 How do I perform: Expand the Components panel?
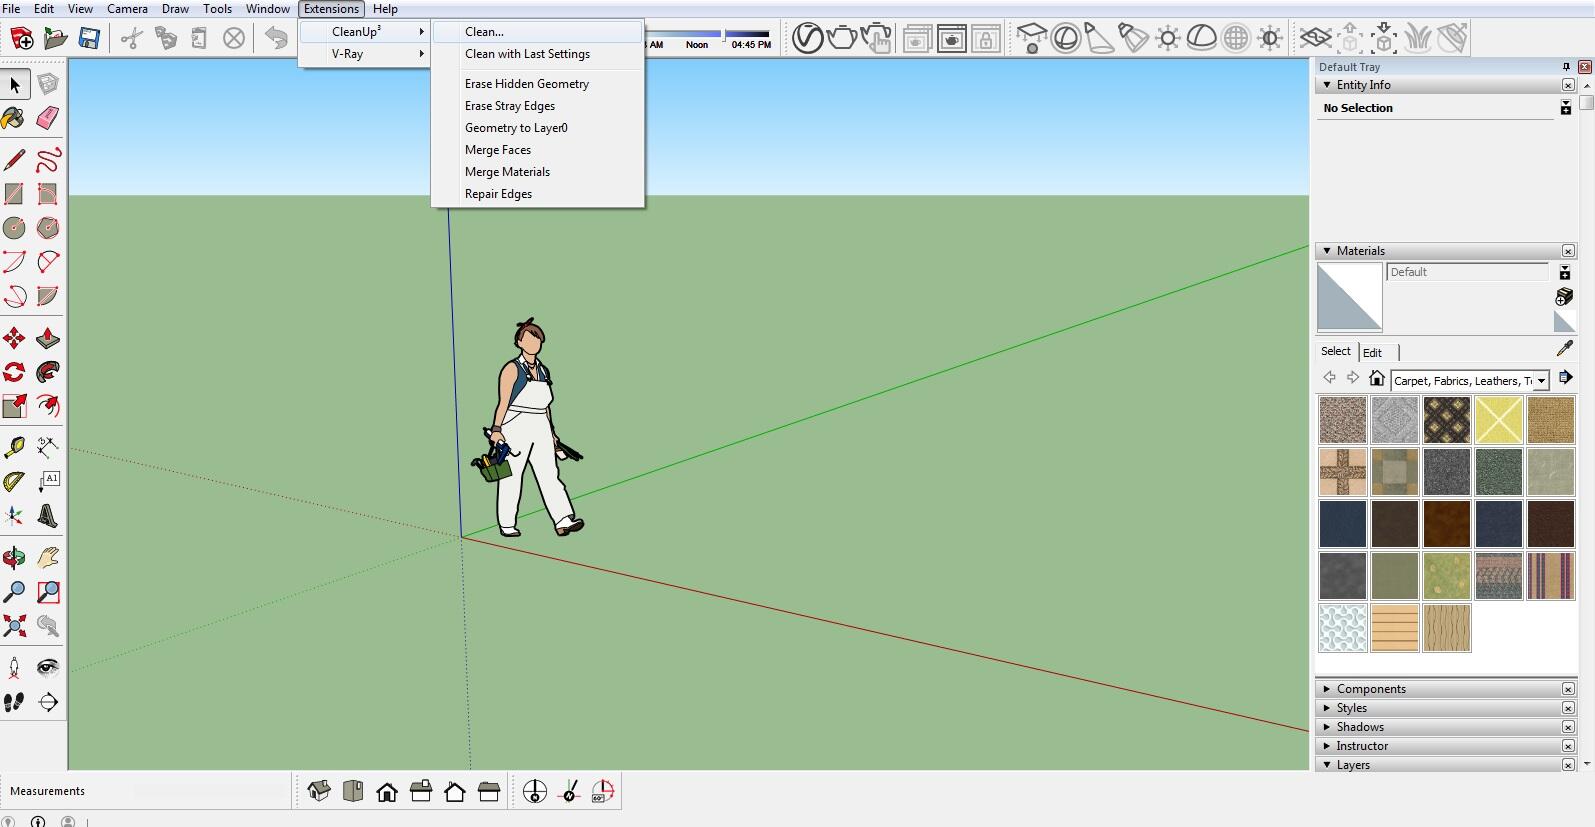(1370, 689)
